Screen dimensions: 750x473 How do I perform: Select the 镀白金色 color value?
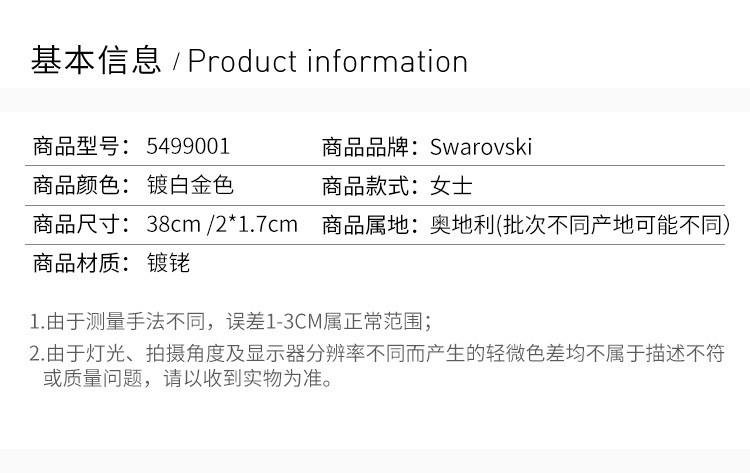[x=190, y=186]
